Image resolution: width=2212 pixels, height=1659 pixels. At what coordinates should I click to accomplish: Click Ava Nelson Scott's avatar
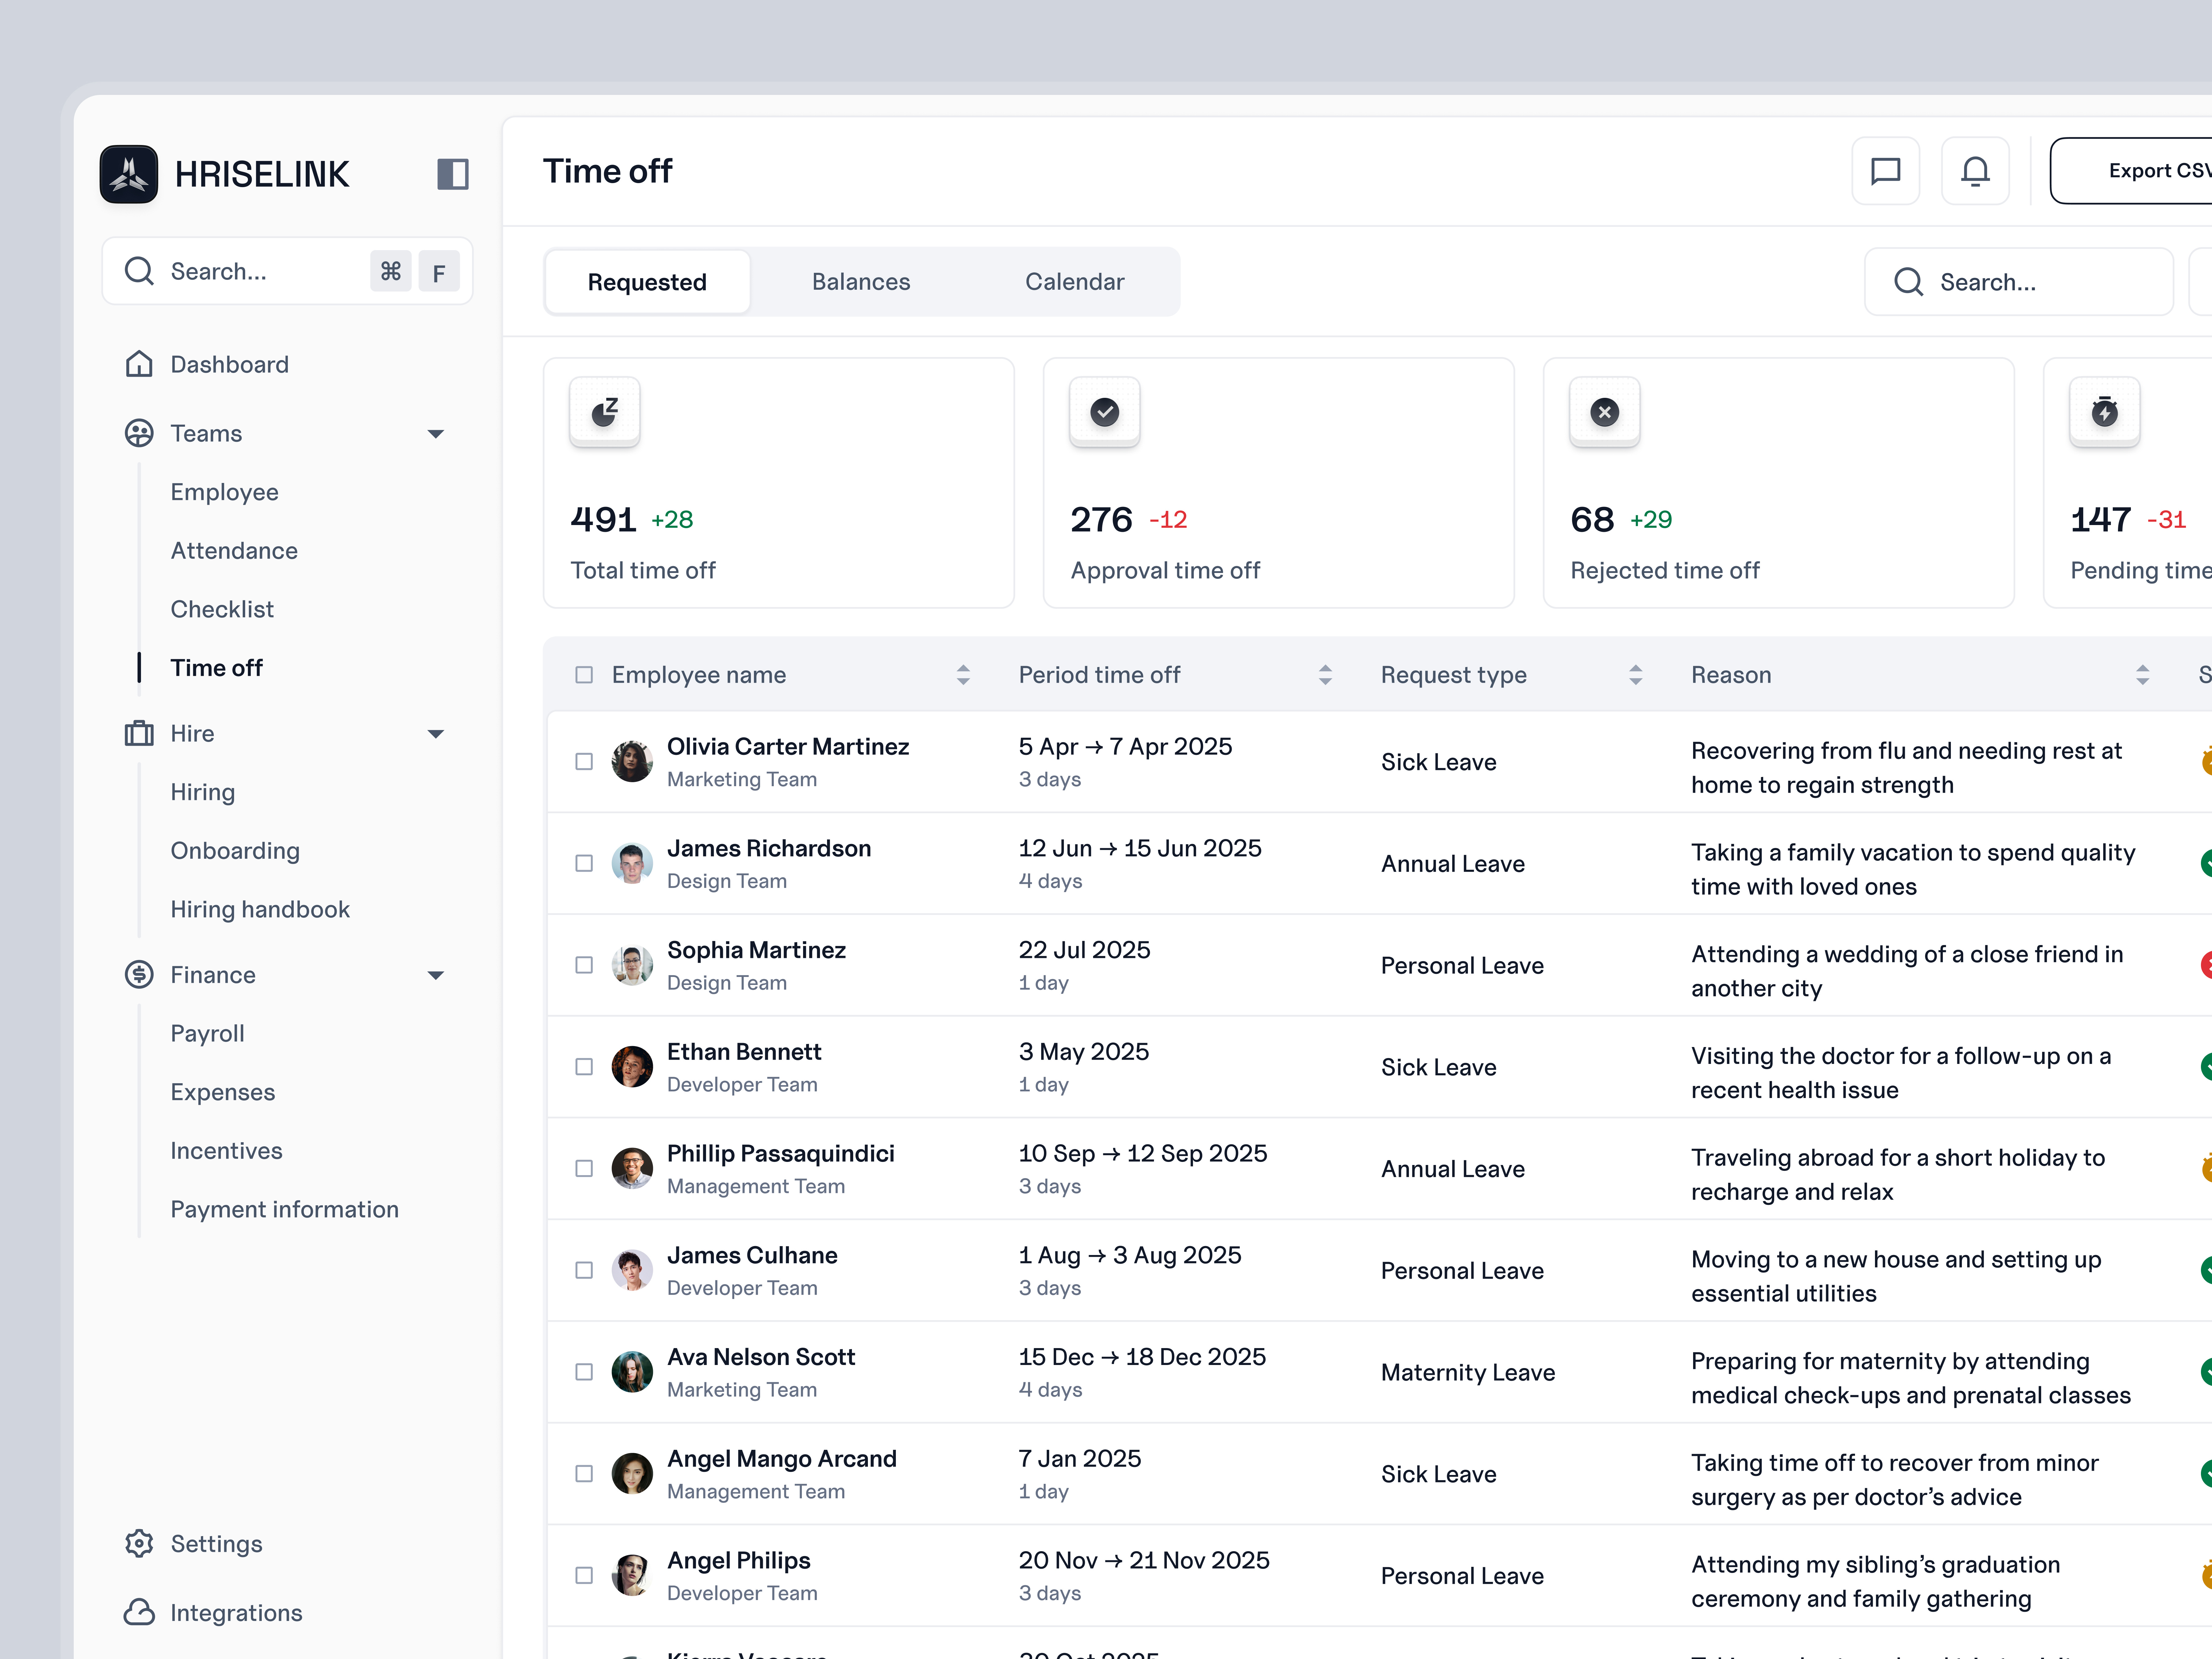632,1372
